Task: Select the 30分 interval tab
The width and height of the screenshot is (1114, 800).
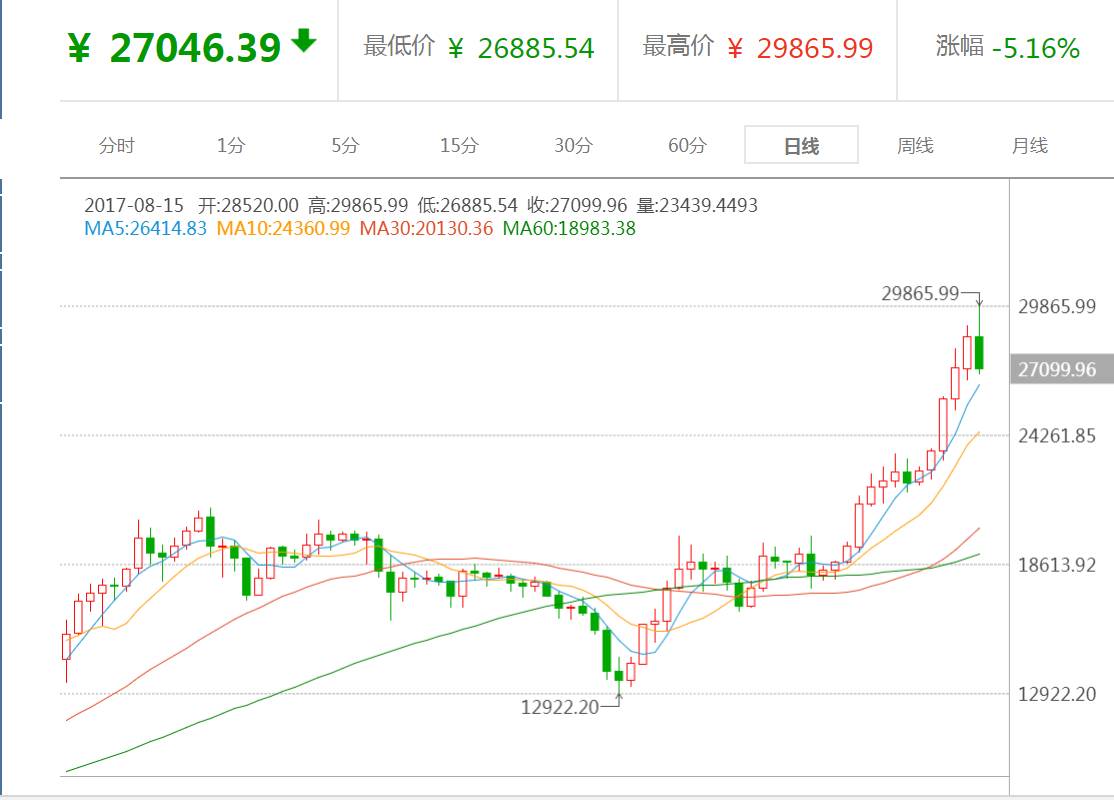Action: point(573,146)
